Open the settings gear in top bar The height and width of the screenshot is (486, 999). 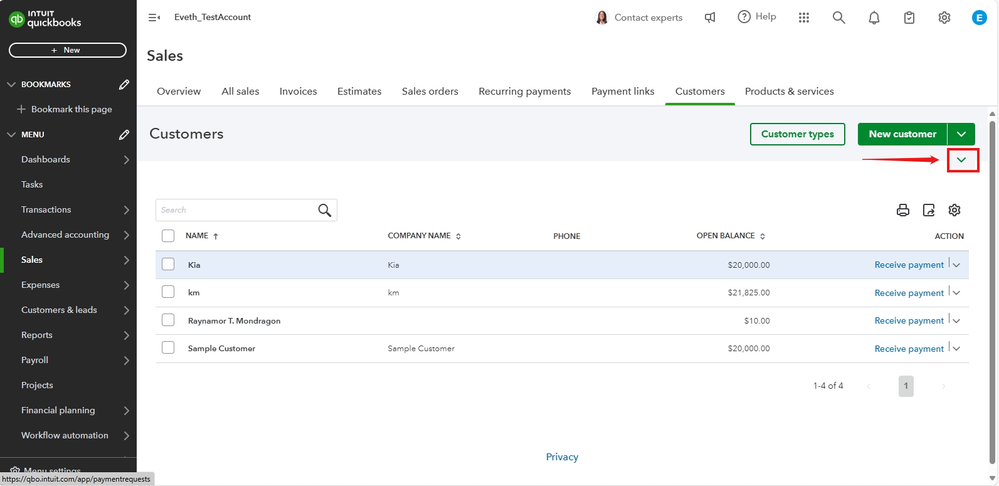pyautogui.click(x=944, y=17)
